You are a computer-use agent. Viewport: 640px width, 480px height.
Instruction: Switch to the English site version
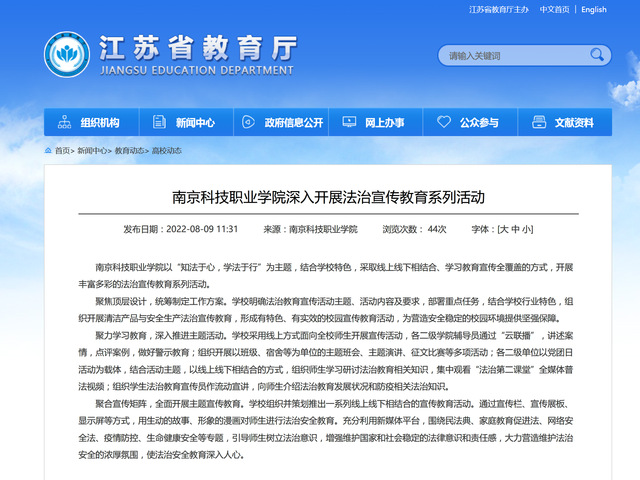pos(593,10)
